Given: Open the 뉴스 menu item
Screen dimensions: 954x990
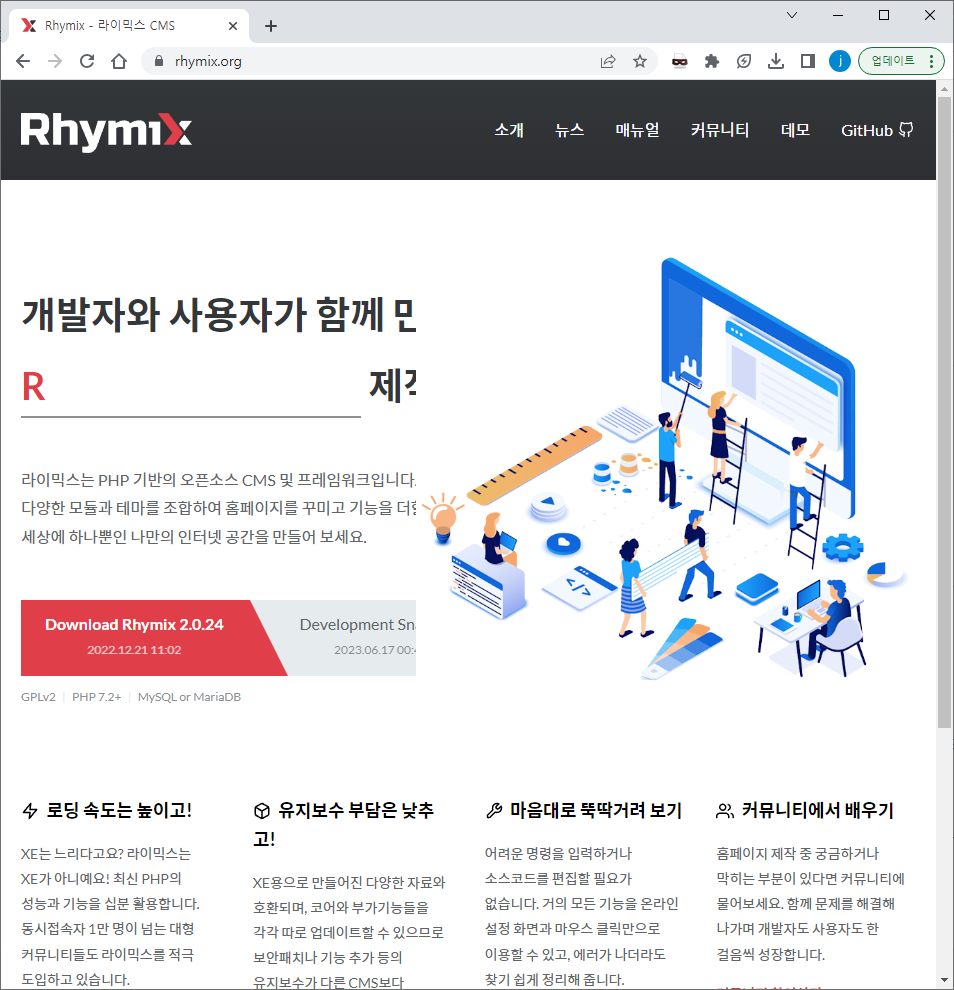Looking at the screenshot, I should coord(569,130).
